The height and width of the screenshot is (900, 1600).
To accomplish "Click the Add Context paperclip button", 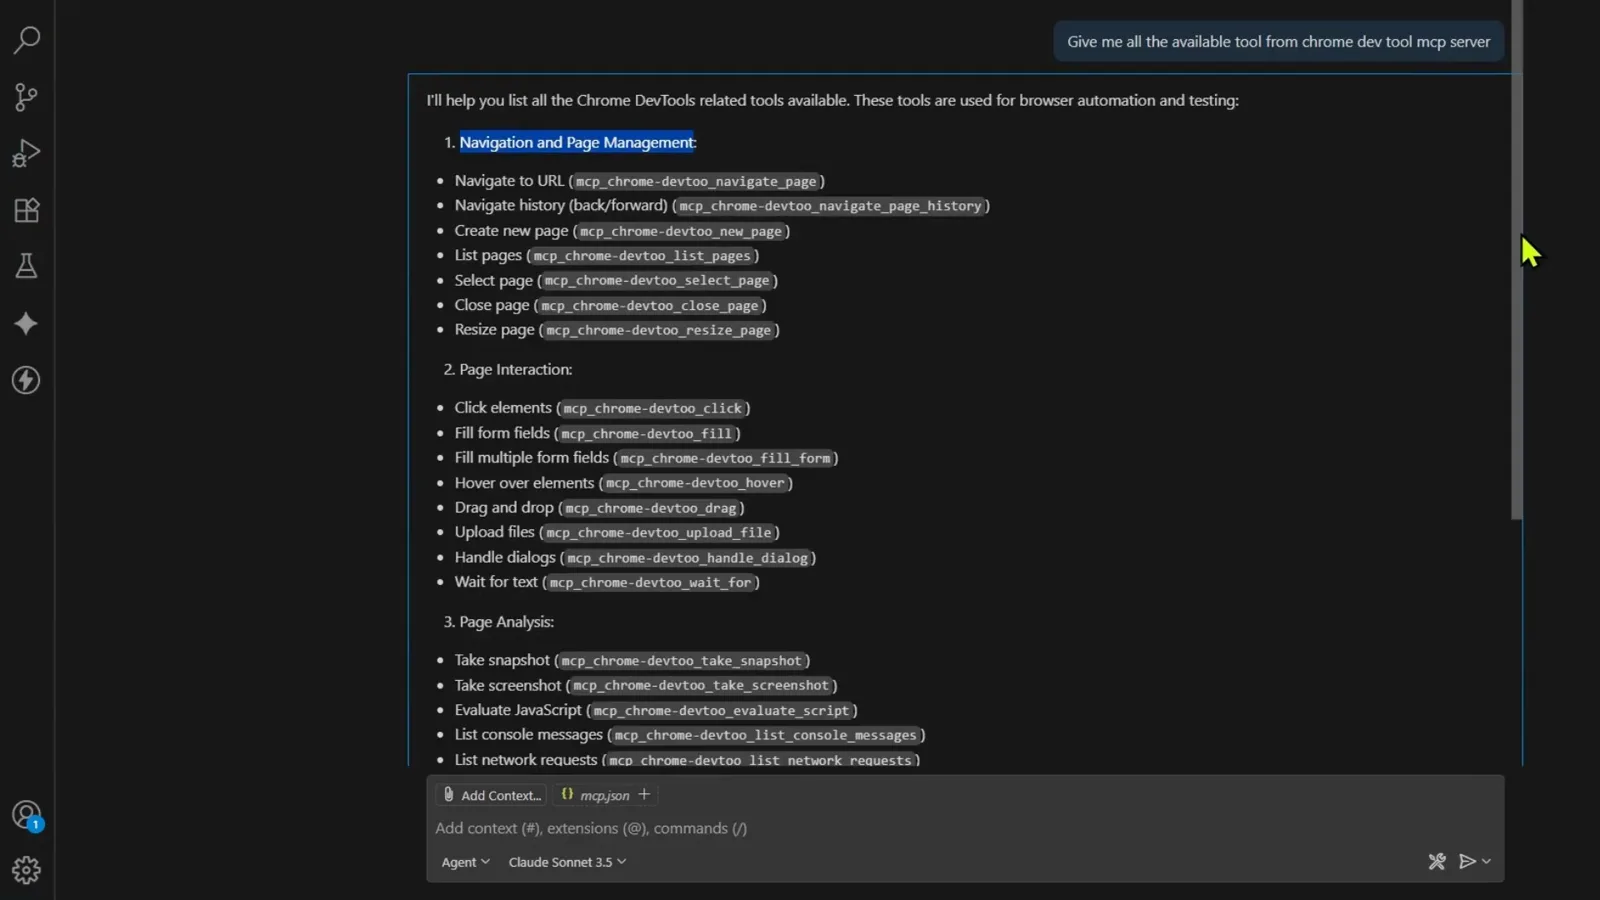I will 491,795.
